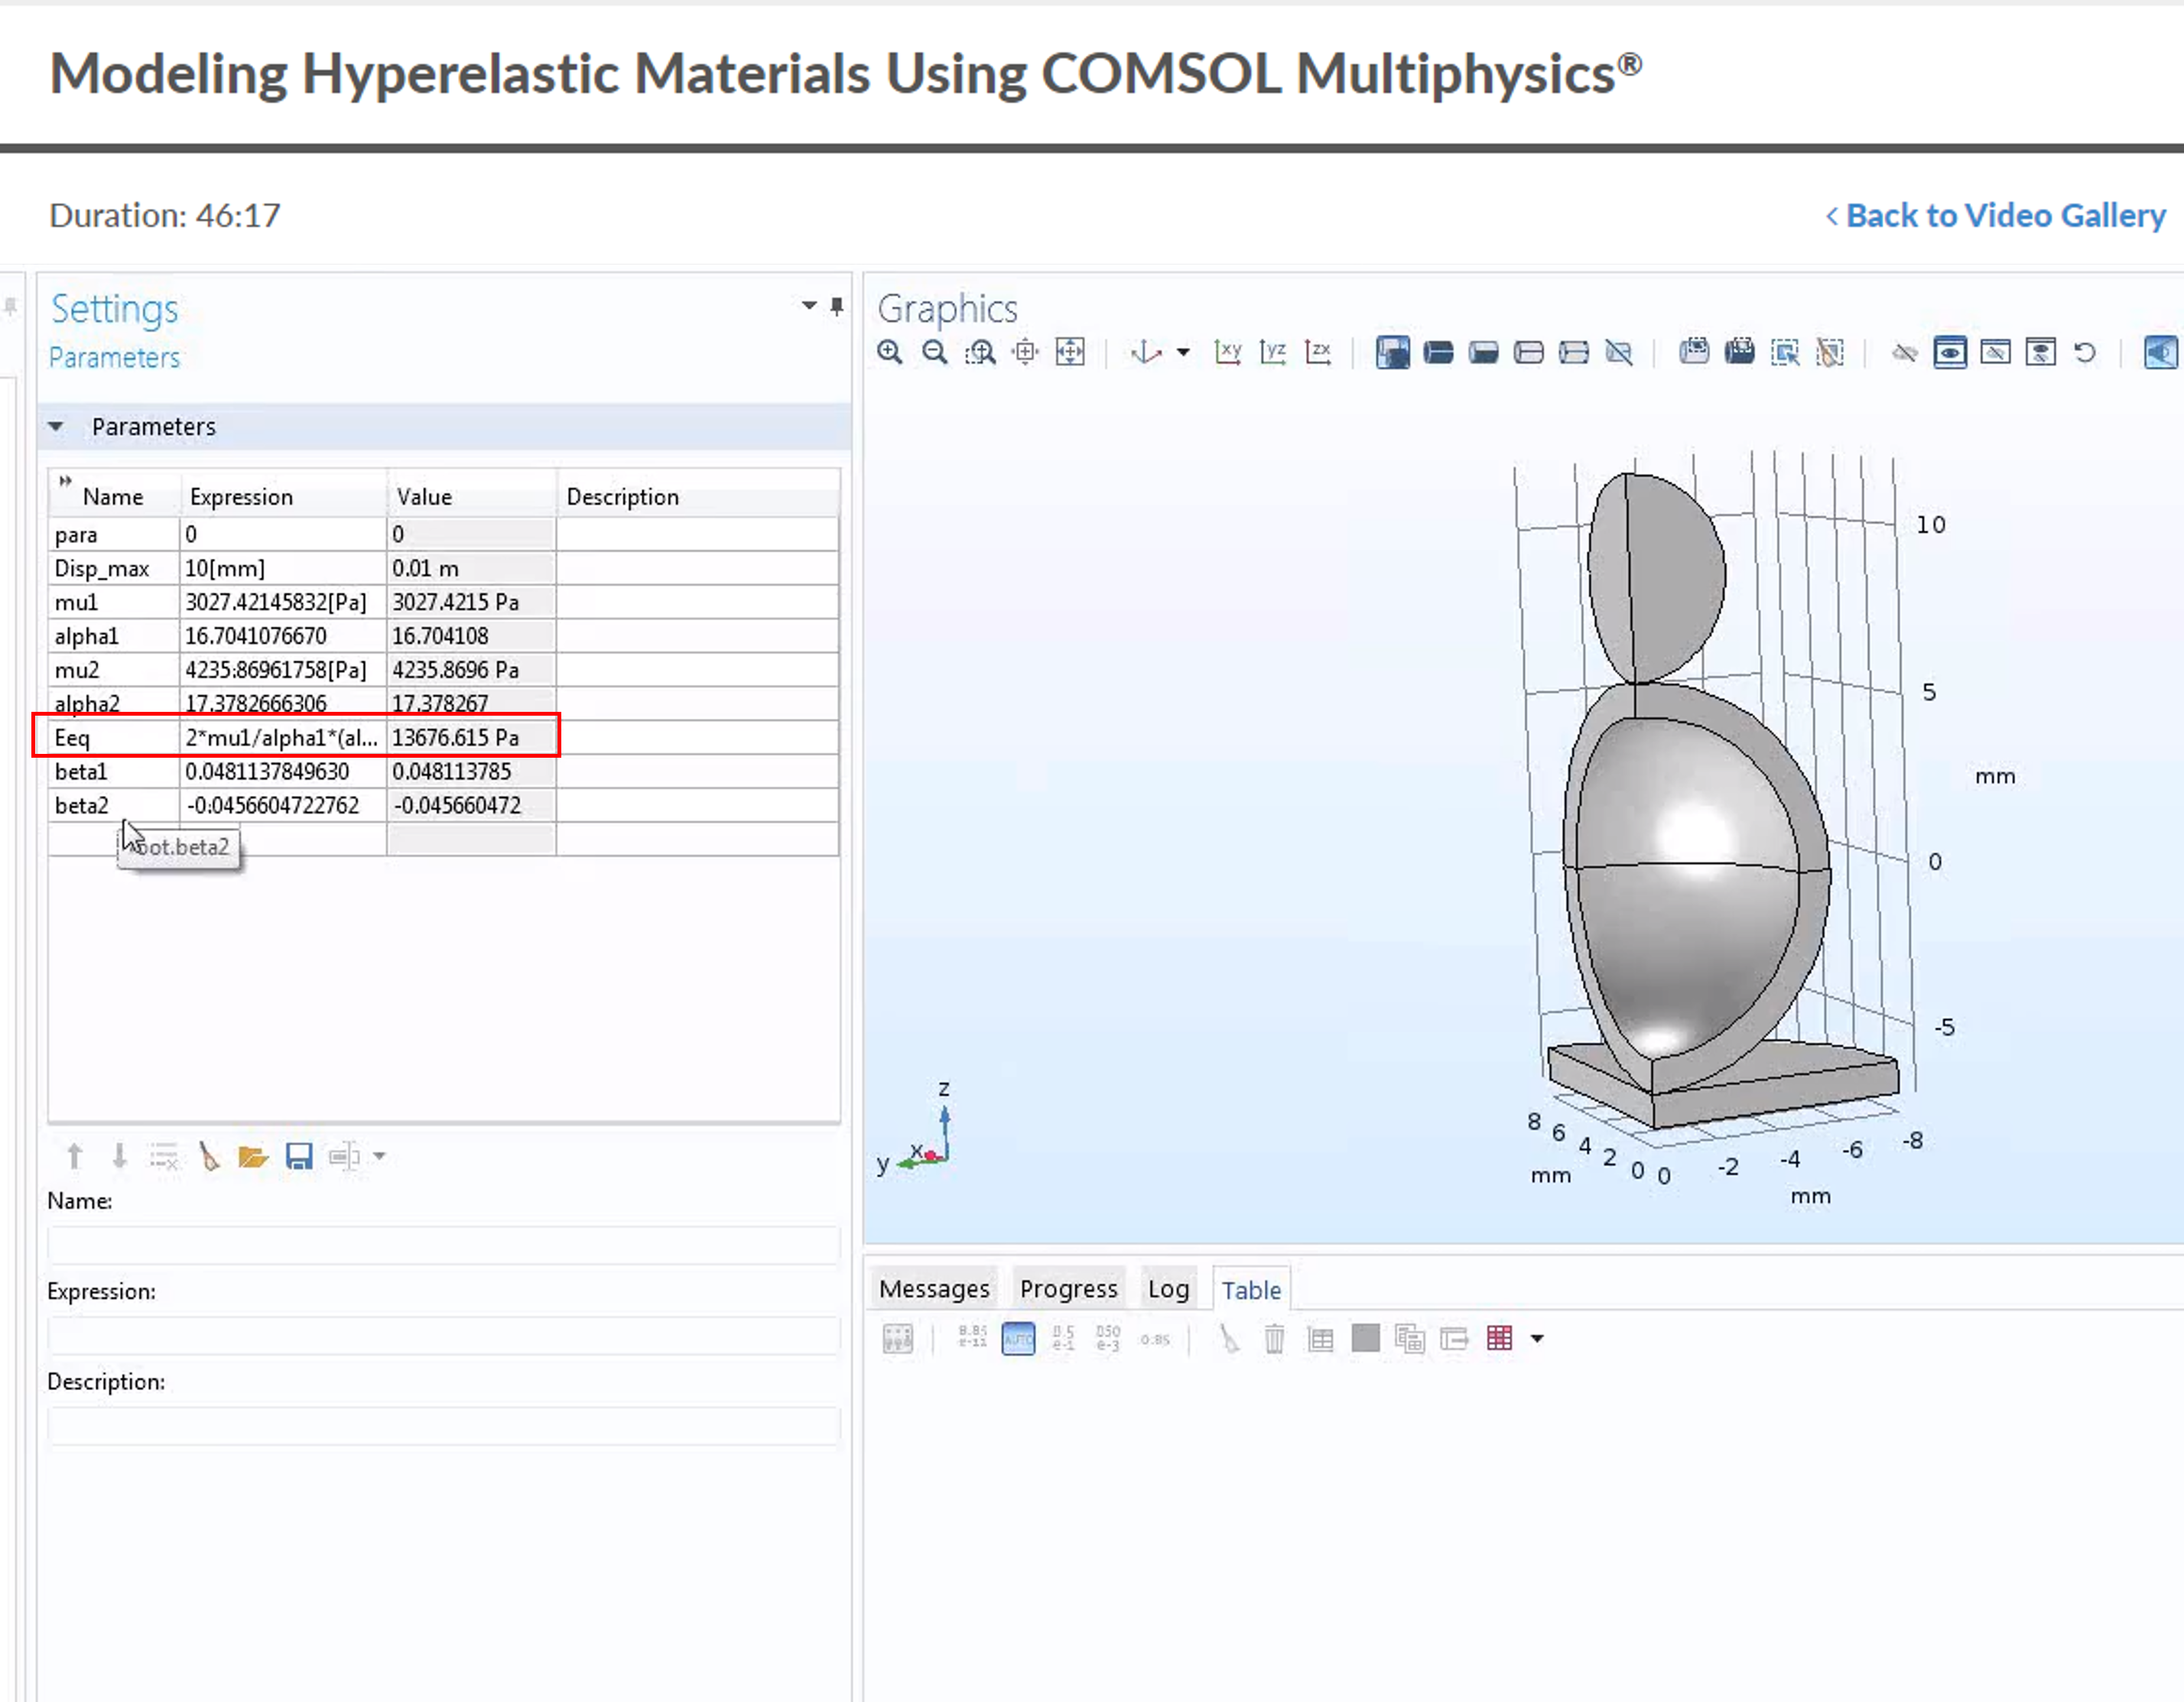Image resolution: width=2184 pixels, height=1702 pixels.
Task: Load parameters from file with folder icon
Action: pos(253,1157)
